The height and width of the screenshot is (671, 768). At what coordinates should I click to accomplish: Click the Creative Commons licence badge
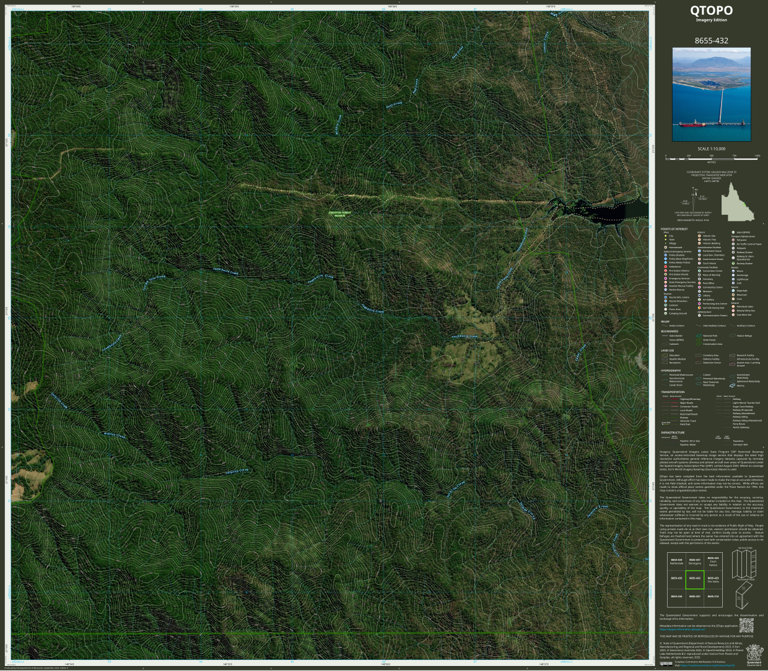[666, 663]
